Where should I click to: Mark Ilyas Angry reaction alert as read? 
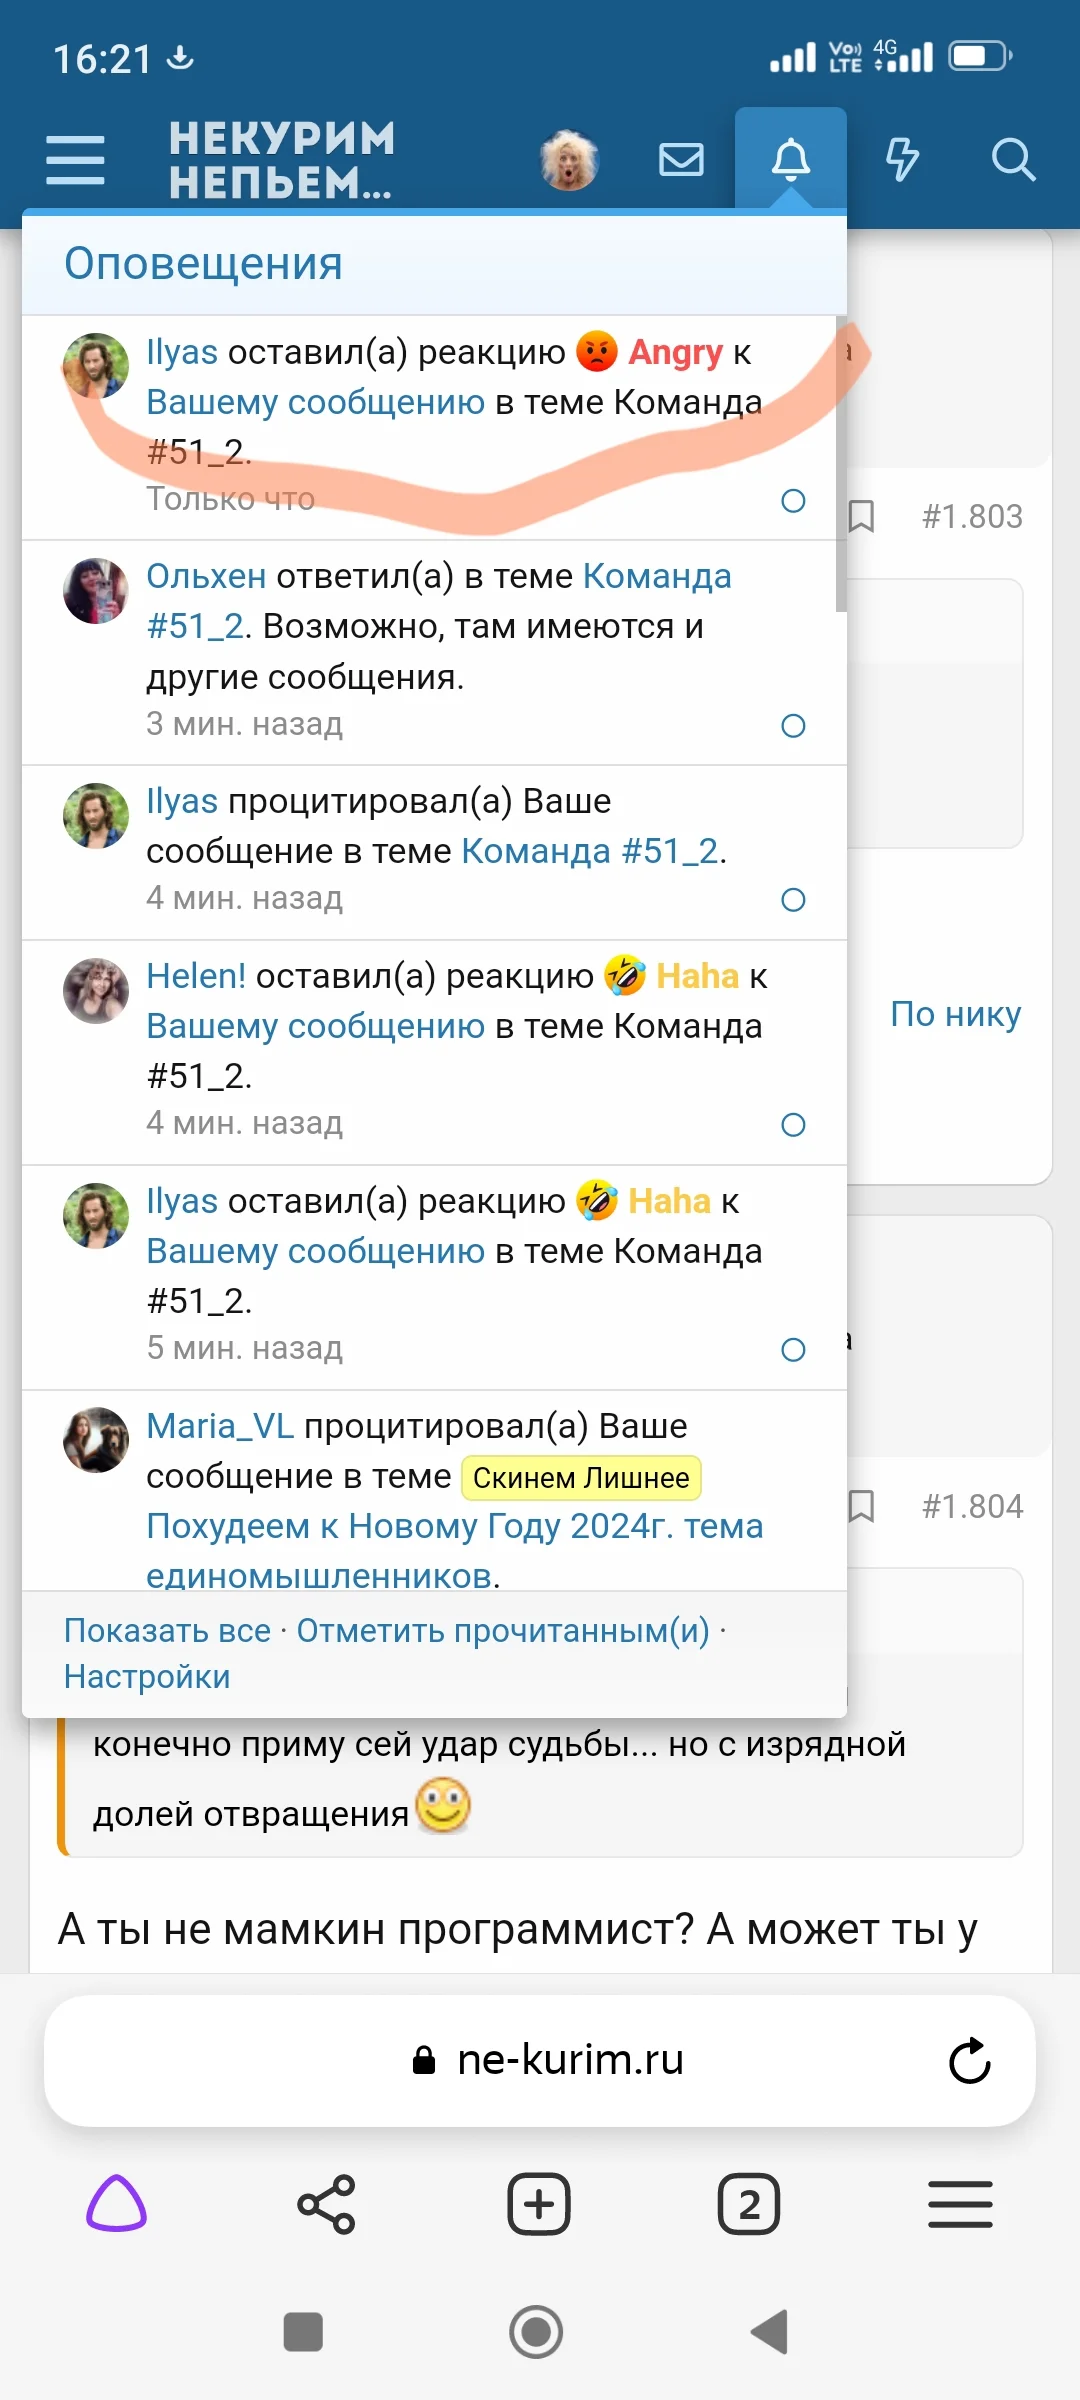coord(793,501)
